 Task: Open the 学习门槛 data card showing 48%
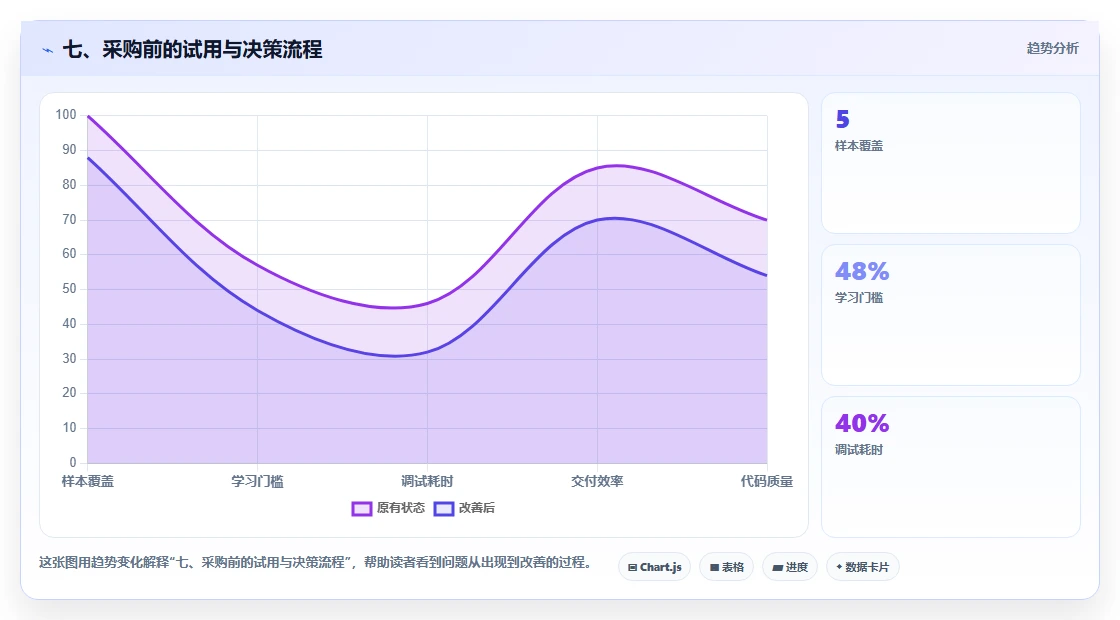pos(951,315)
